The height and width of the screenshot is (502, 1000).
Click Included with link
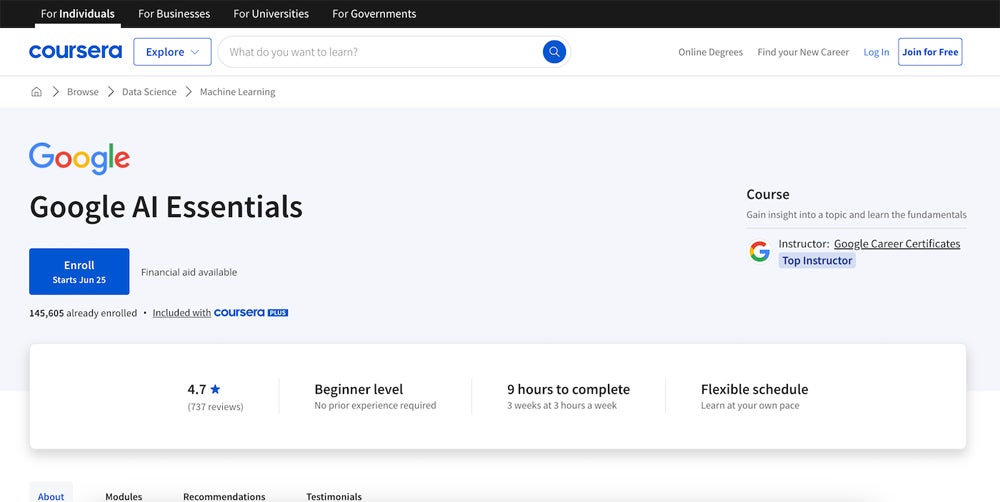pyautogui.click(x=182, y=313)
